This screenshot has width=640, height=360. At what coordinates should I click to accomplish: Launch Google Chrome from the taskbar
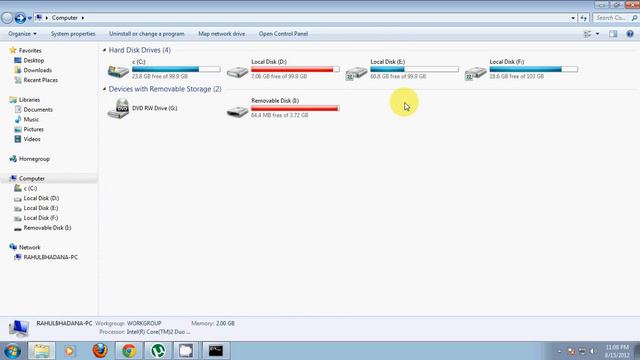pos(129,351)
